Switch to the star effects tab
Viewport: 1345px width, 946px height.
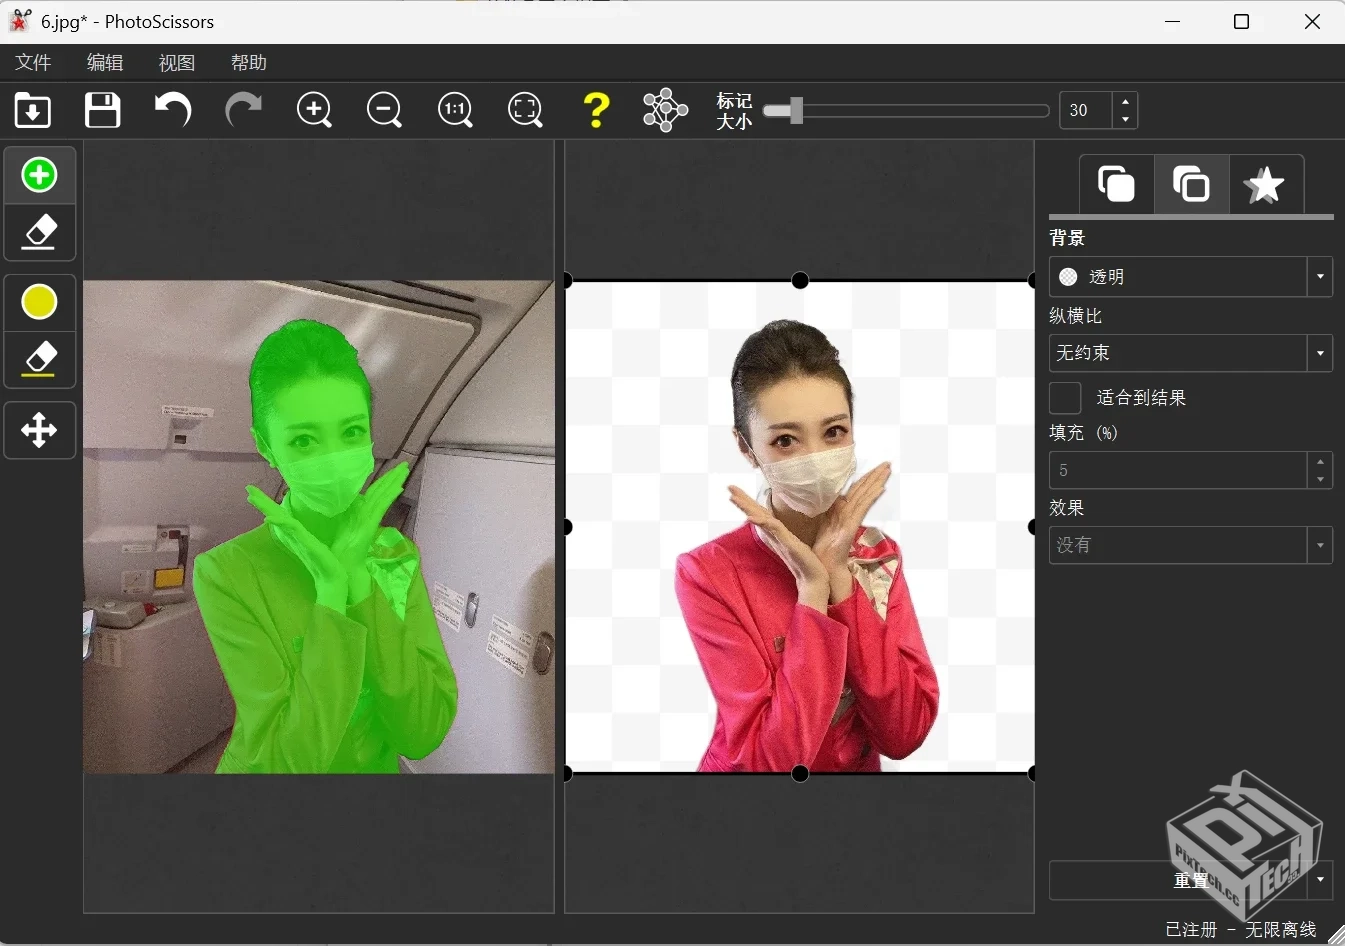[1265, 184]
